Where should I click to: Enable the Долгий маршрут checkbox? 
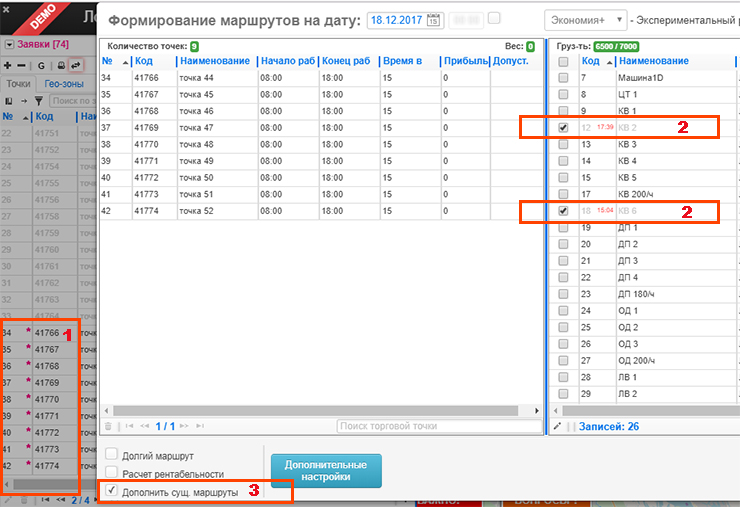click(x=111, y=454)
